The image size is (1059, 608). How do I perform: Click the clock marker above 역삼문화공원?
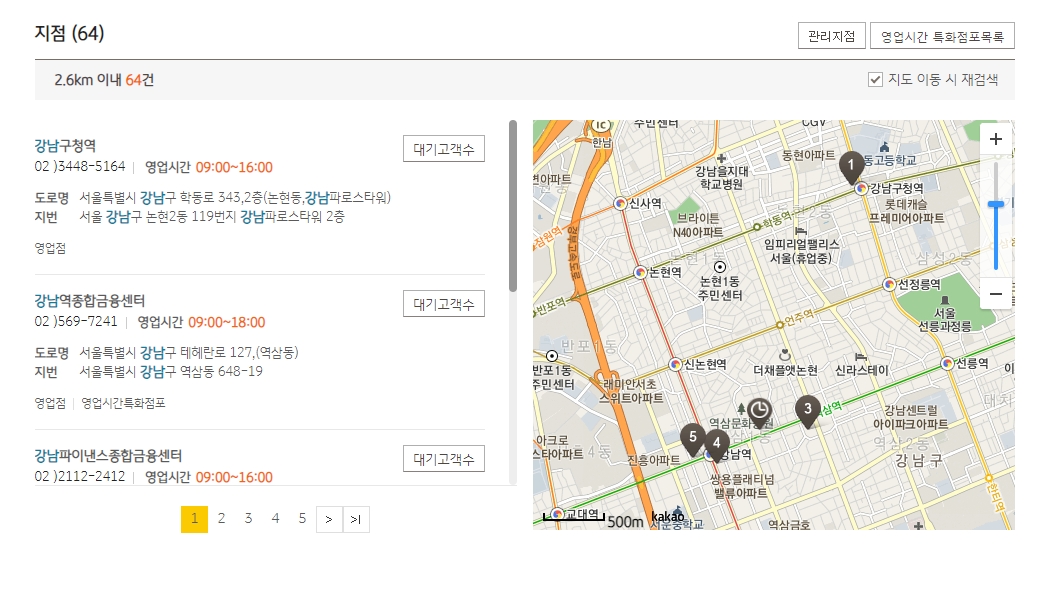coord(759,409)
